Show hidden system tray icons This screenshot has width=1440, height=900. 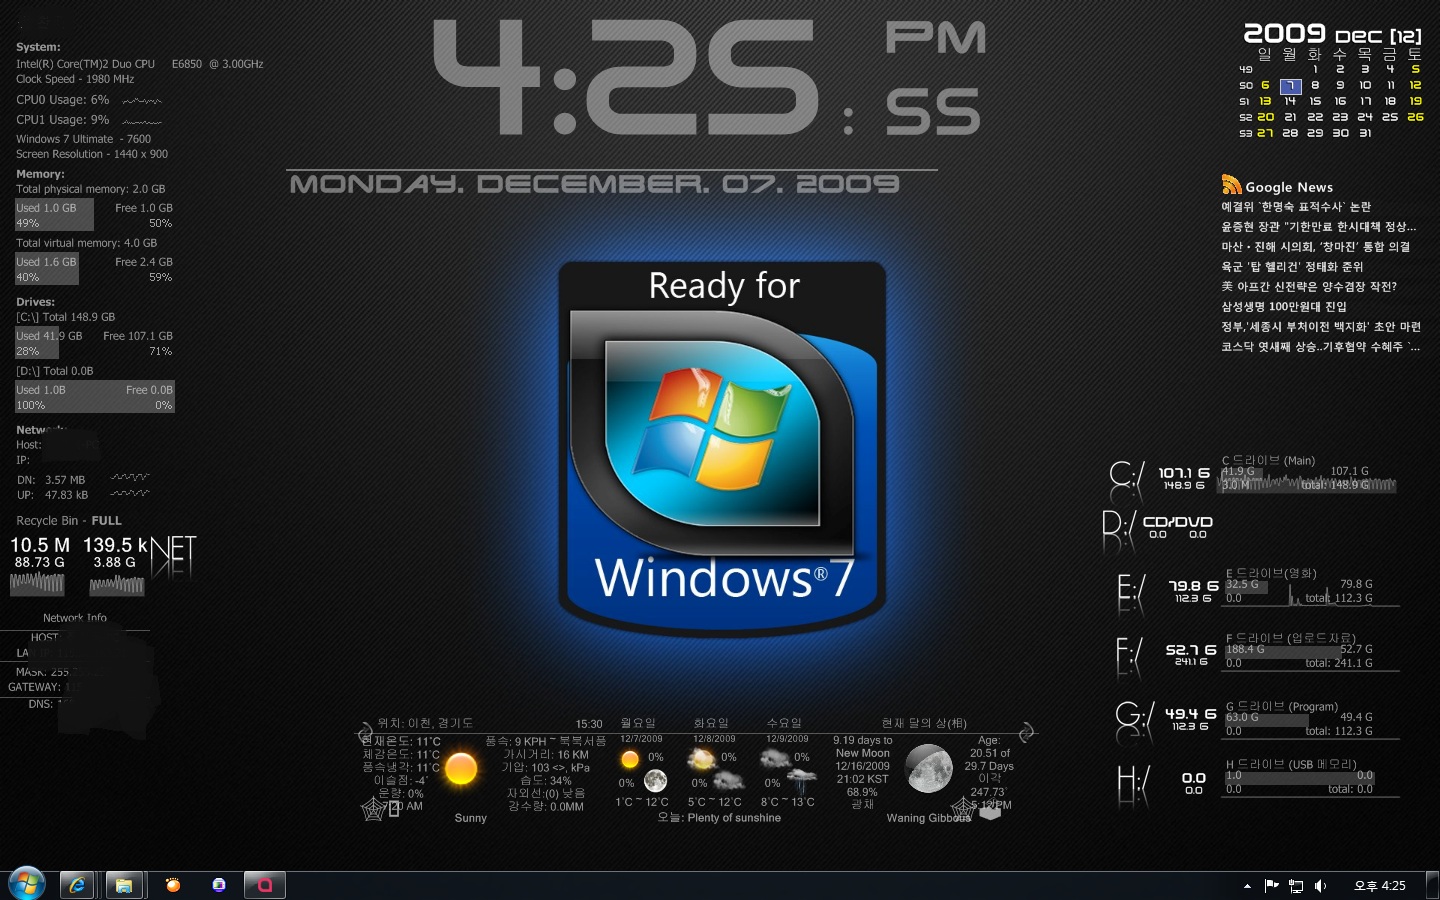(x=1247, y=886)
